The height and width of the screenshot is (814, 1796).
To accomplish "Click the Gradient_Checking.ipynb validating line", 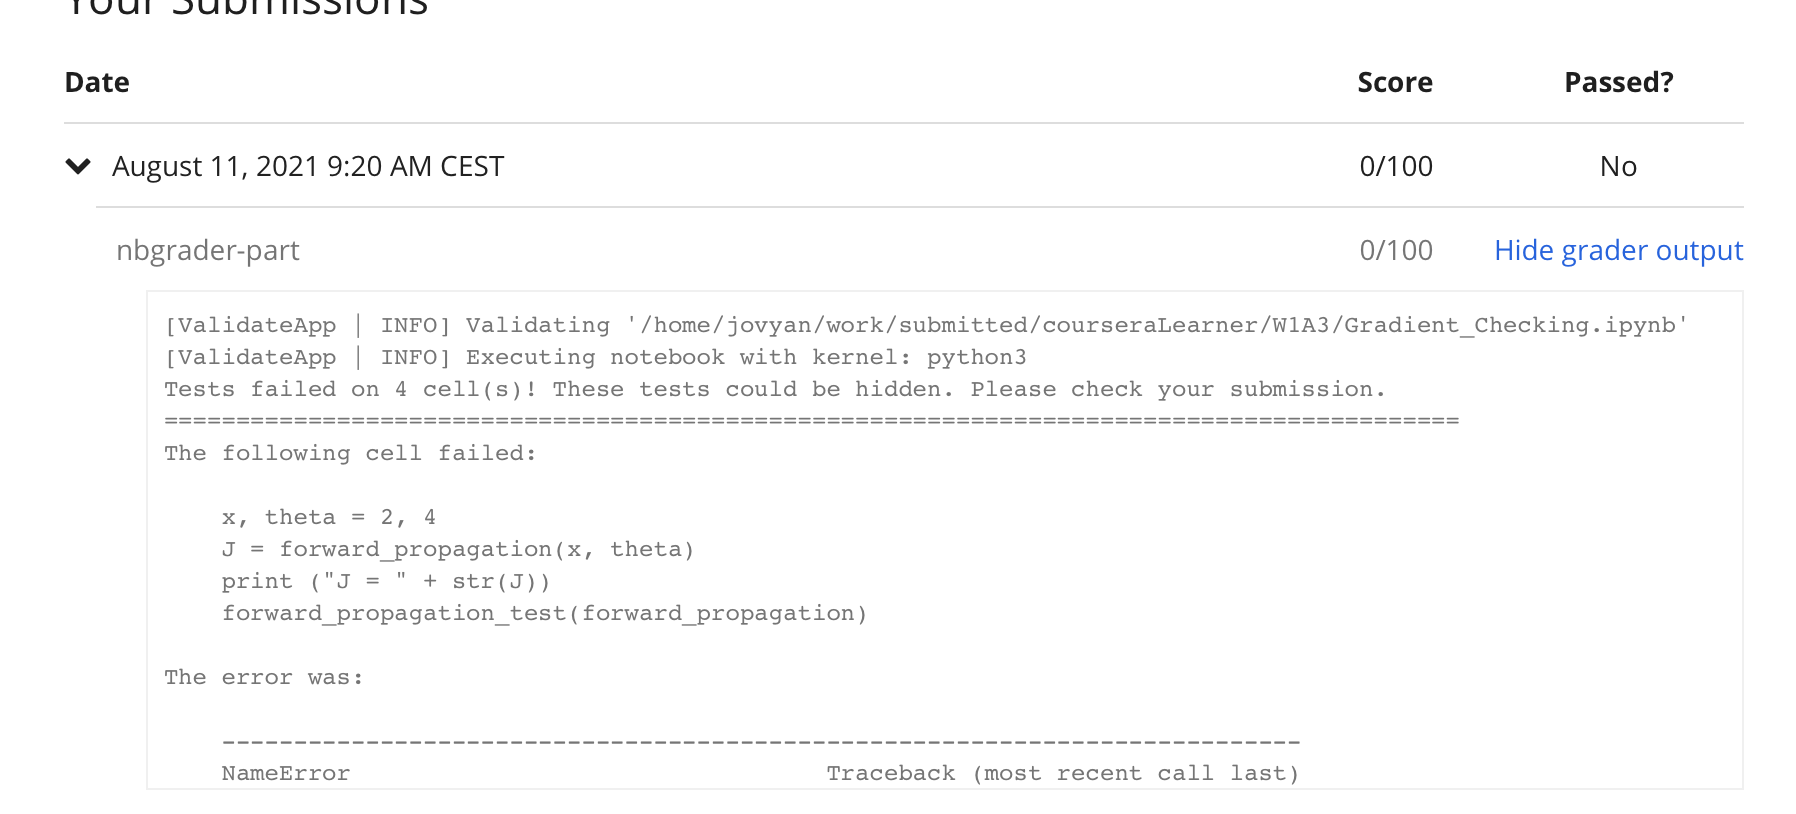I will (925, 325).
